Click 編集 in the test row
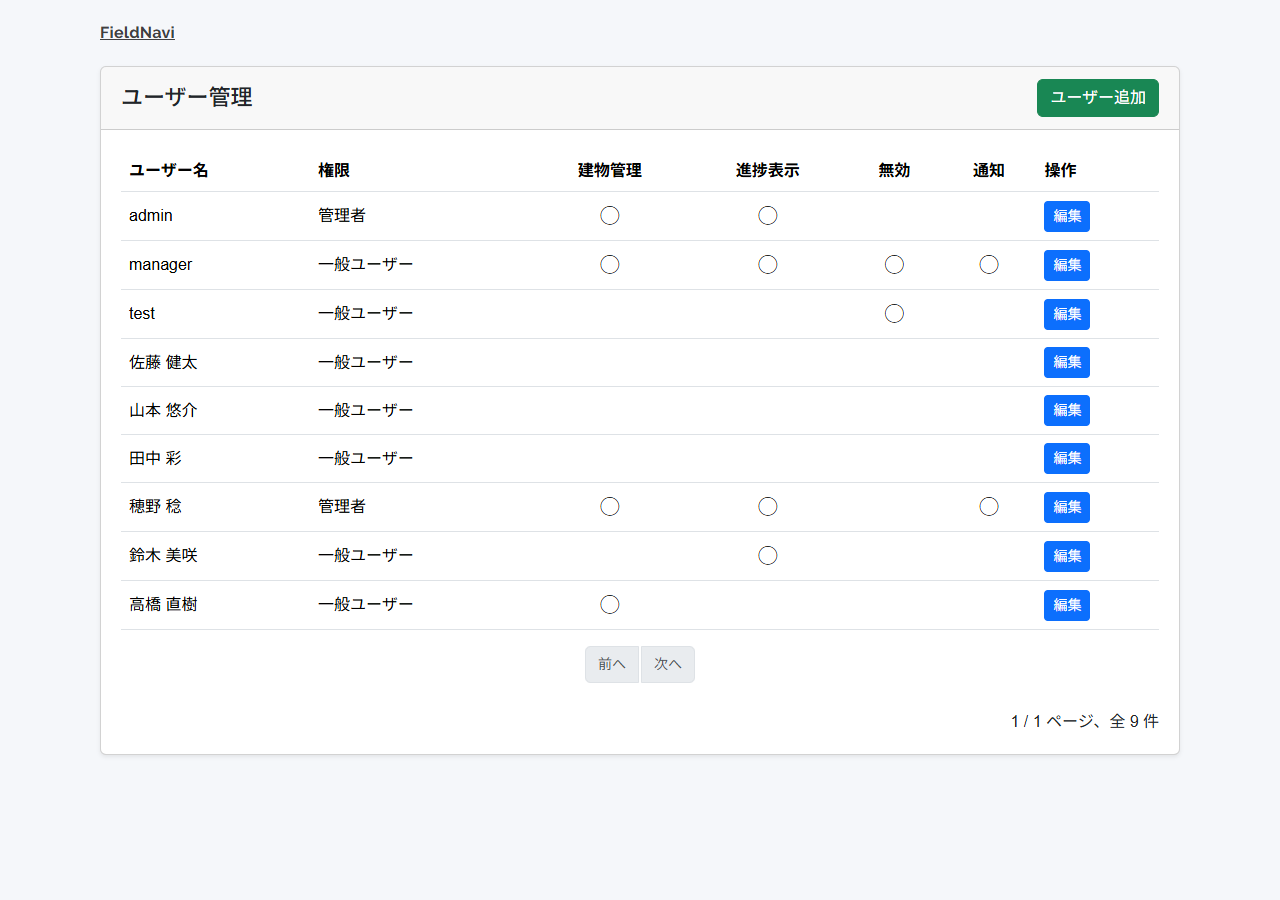1280x900 pixels. coord(1067,314)
